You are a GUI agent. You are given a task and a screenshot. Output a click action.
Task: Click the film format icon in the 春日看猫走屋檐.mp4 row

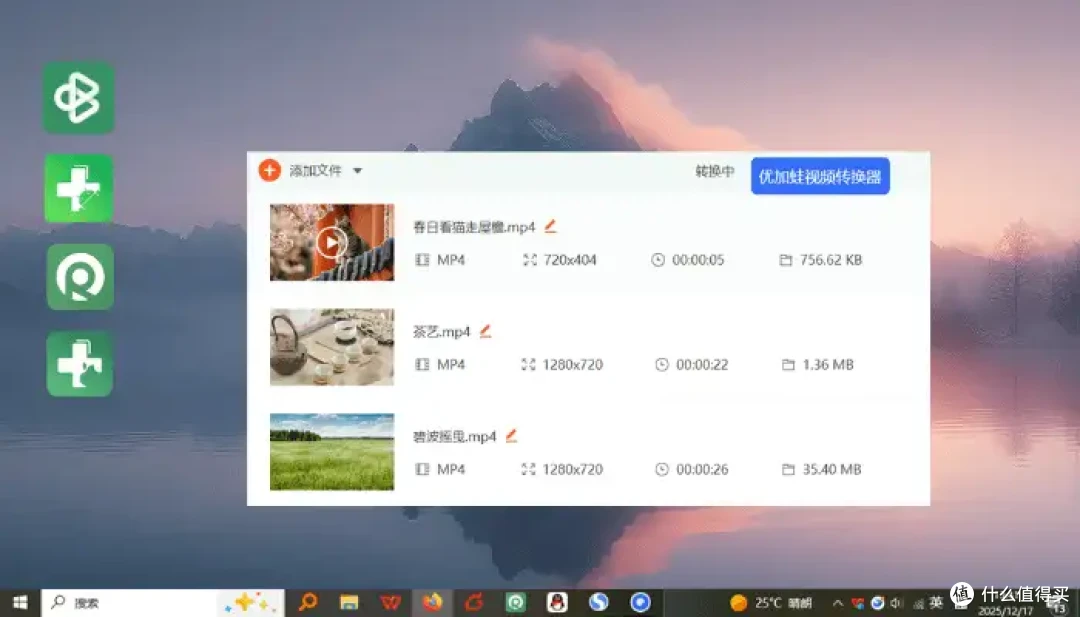422,260
